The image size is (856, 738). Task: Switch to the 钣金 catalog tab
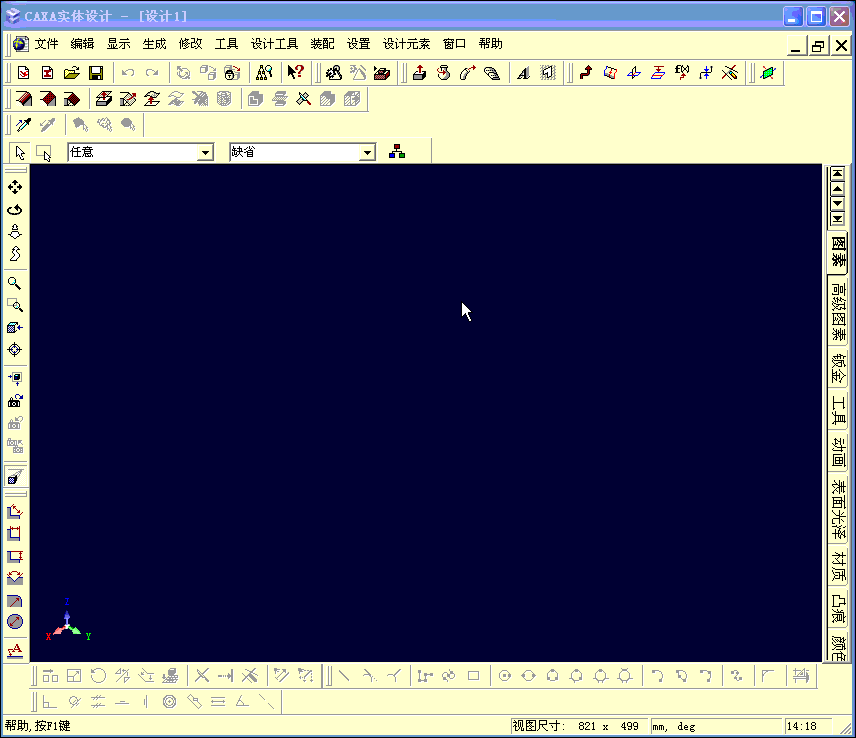(x=838, y=368)
